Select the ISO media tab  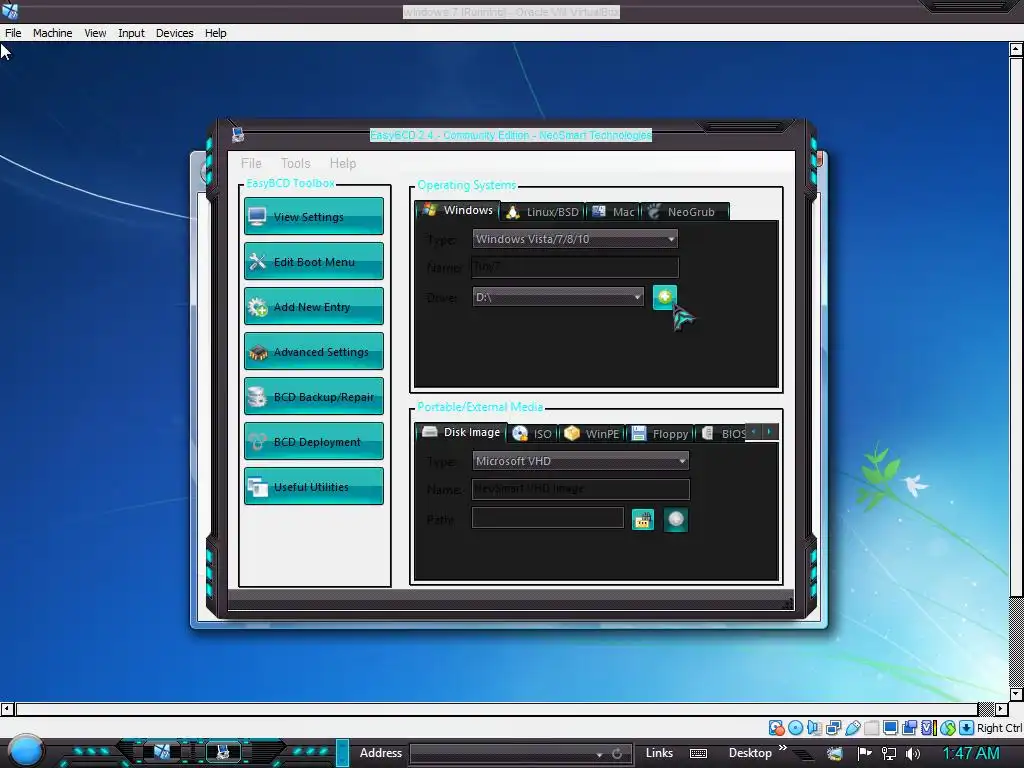pos(534,434)
